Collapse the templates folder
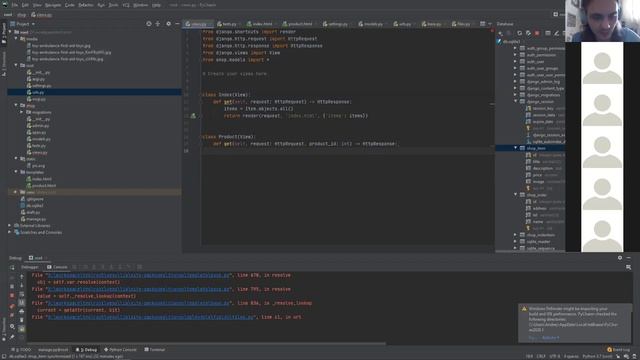Image resolution: width=640 pixels, height=360 pixels. (x=16, y=172)
